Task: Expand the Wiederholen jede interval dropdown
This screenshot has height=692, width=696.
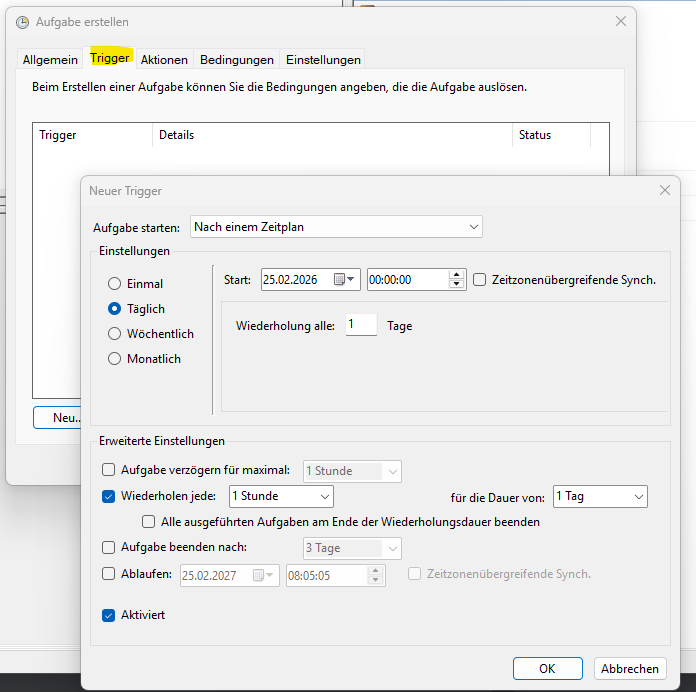Action: [x=281, y=496]
